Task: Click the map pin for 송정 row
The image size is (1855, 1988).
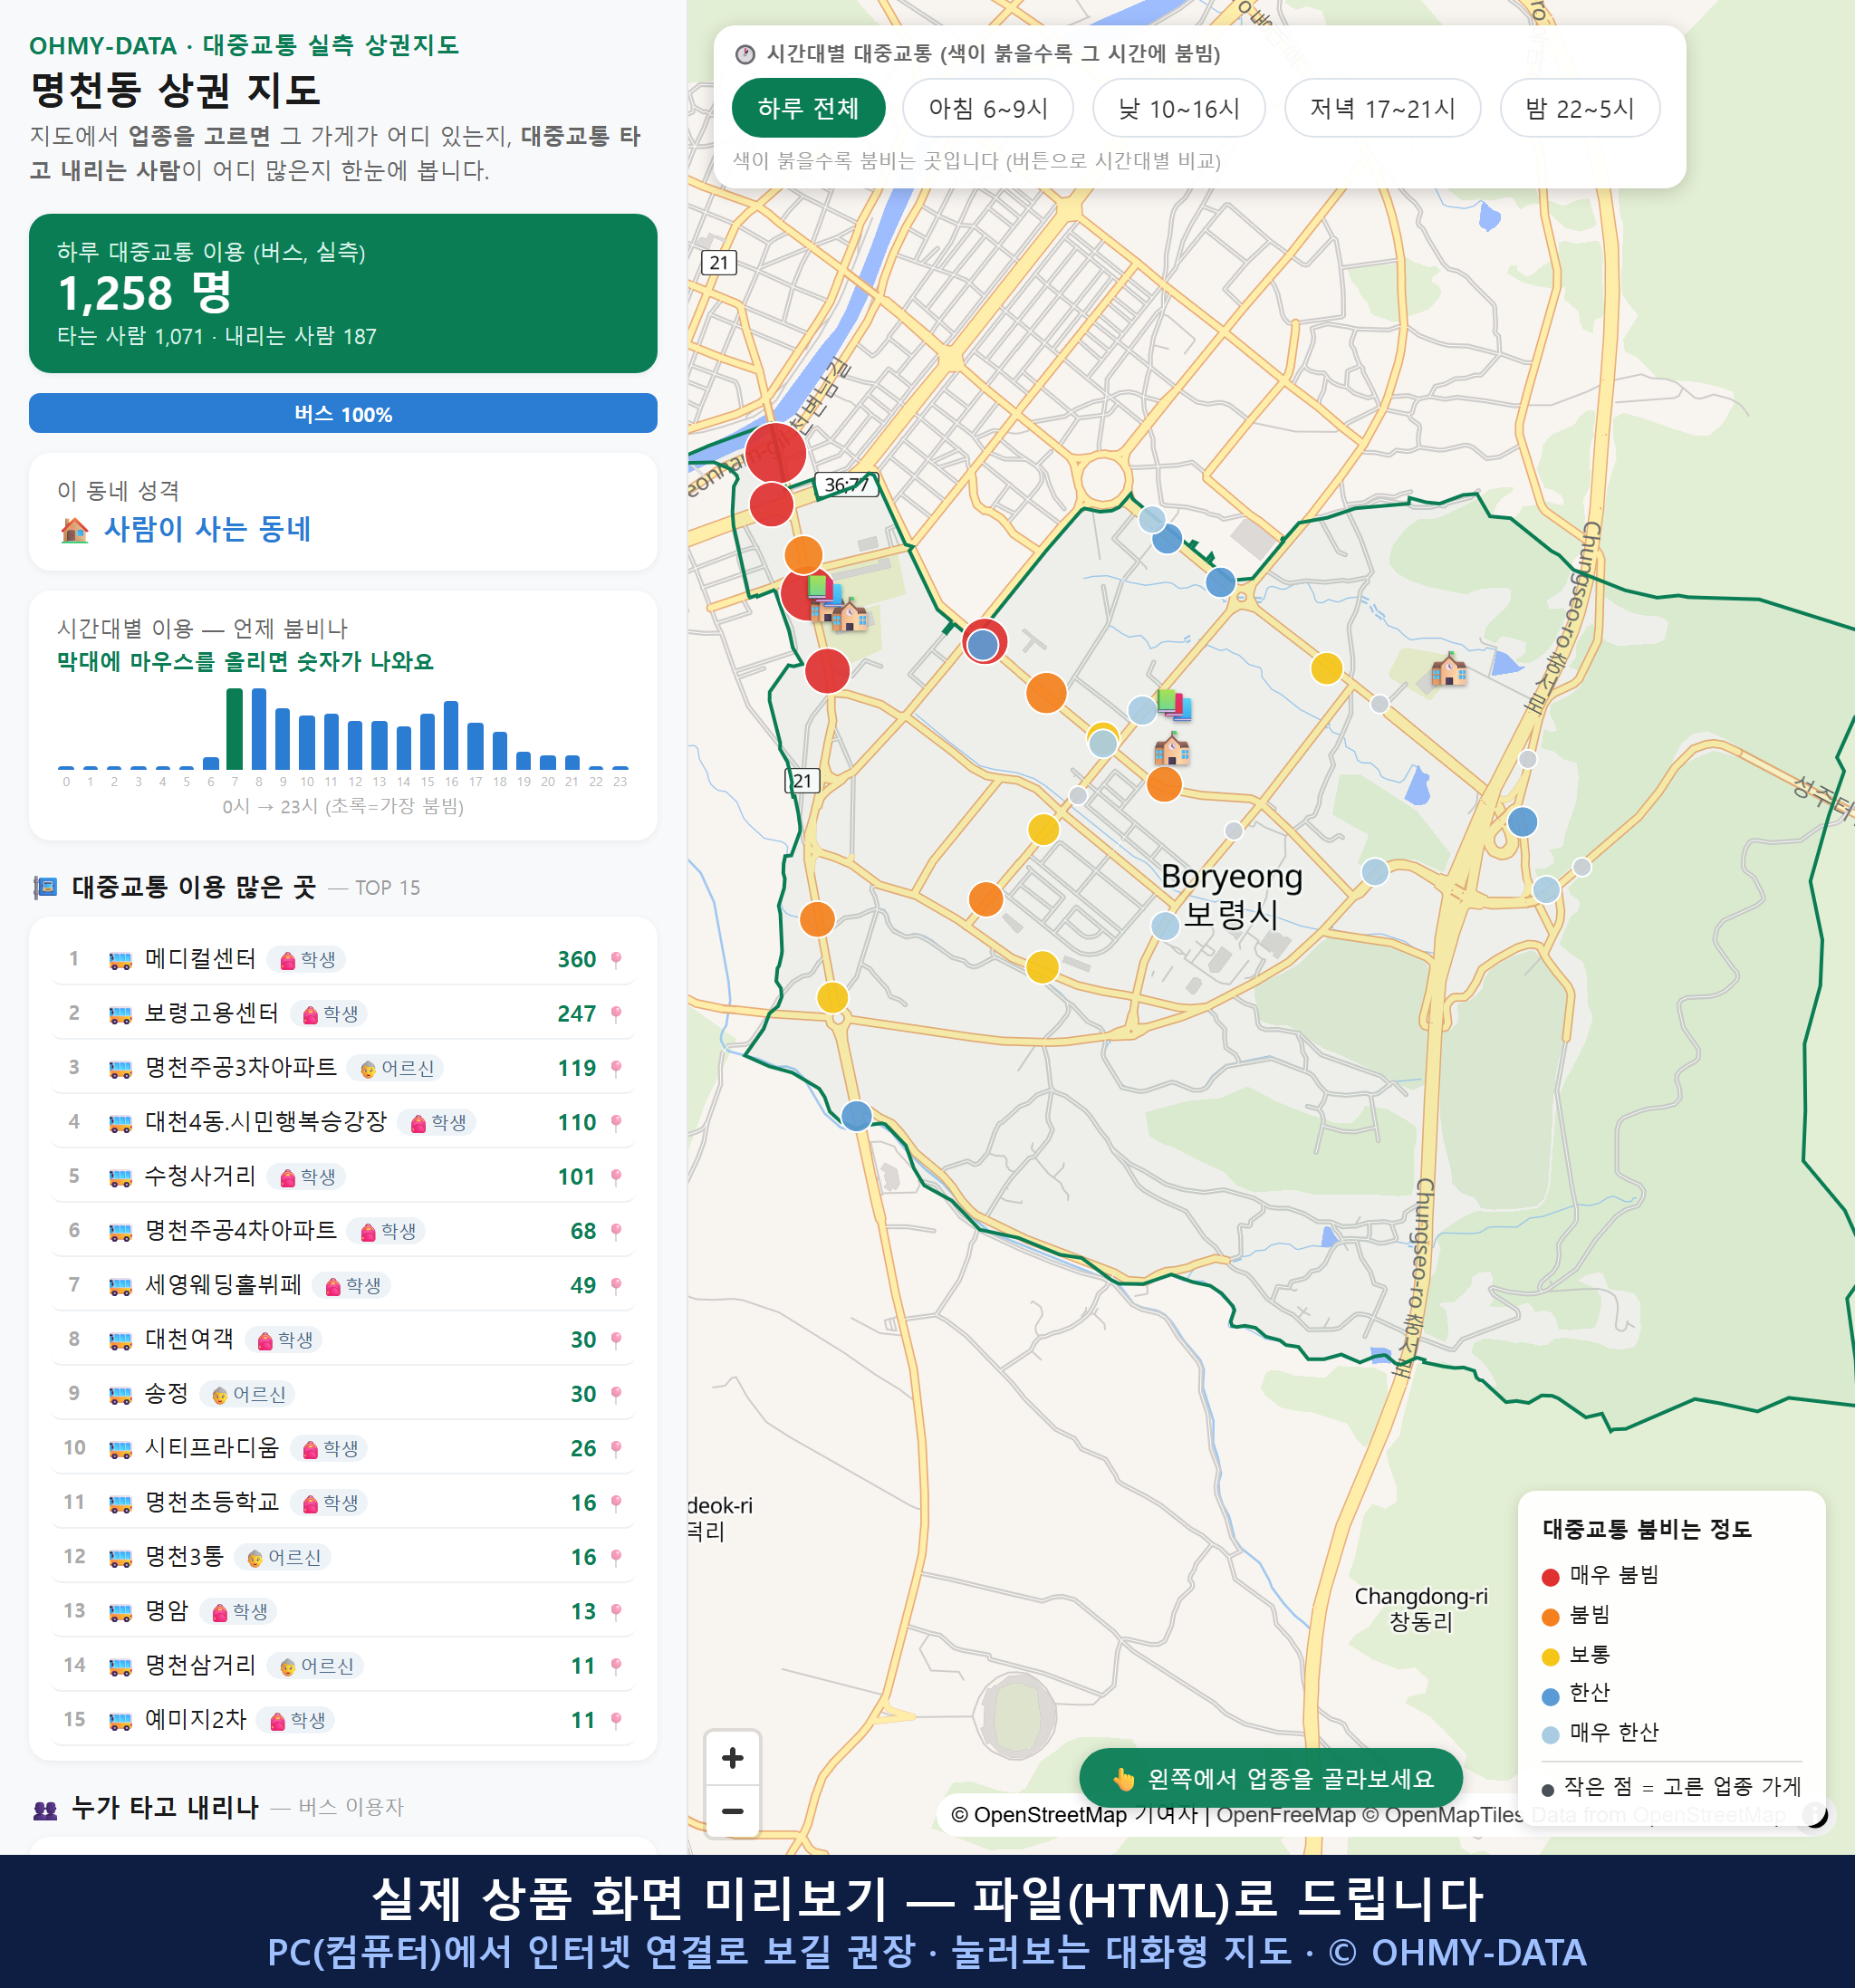Action: [616, 1394]
